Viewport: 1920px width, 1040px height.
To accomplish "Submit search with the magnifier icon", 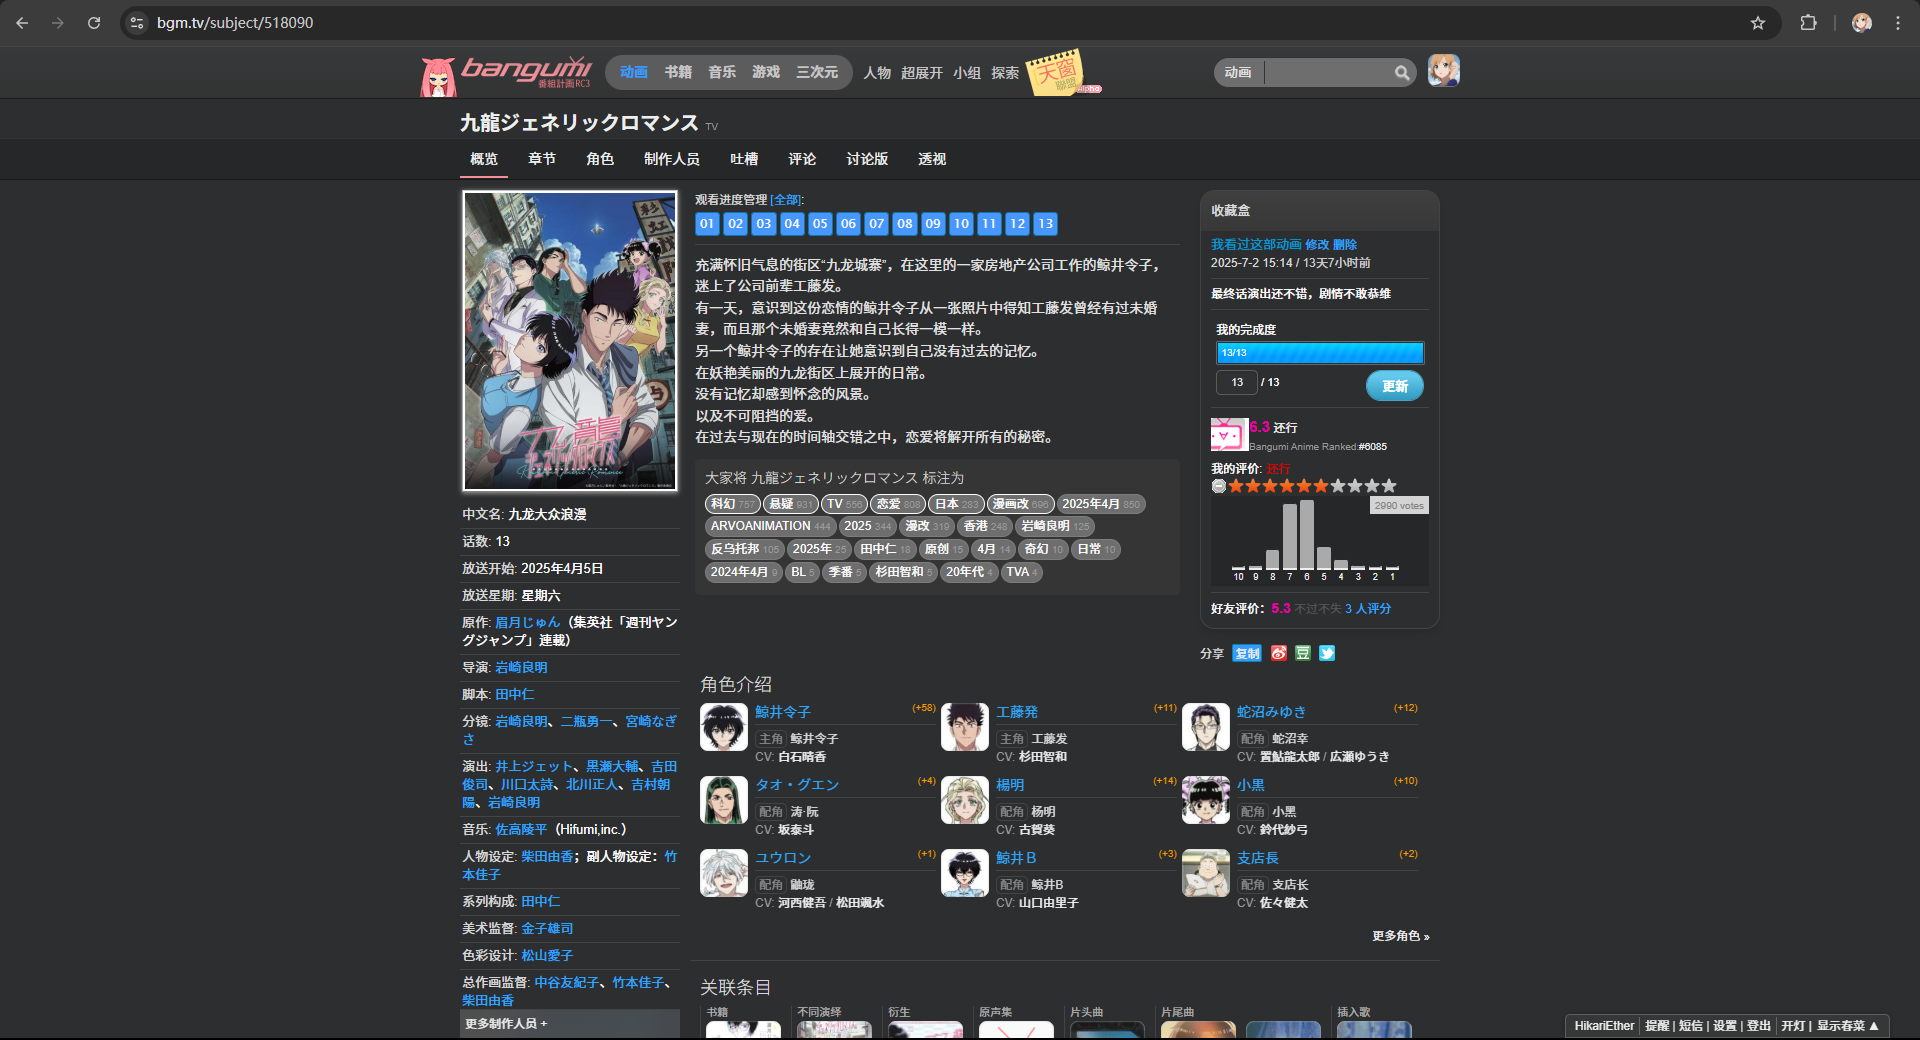I will [x=1402, y=72].
